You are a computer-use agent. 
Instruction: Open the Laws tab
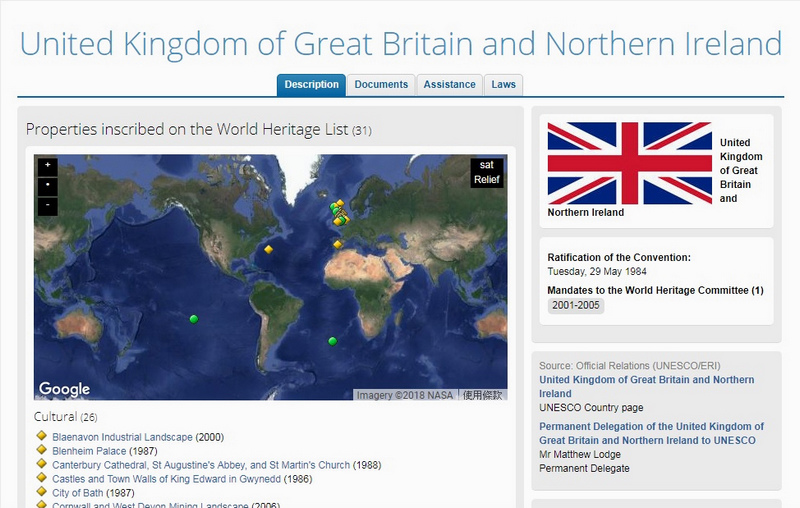504,85
